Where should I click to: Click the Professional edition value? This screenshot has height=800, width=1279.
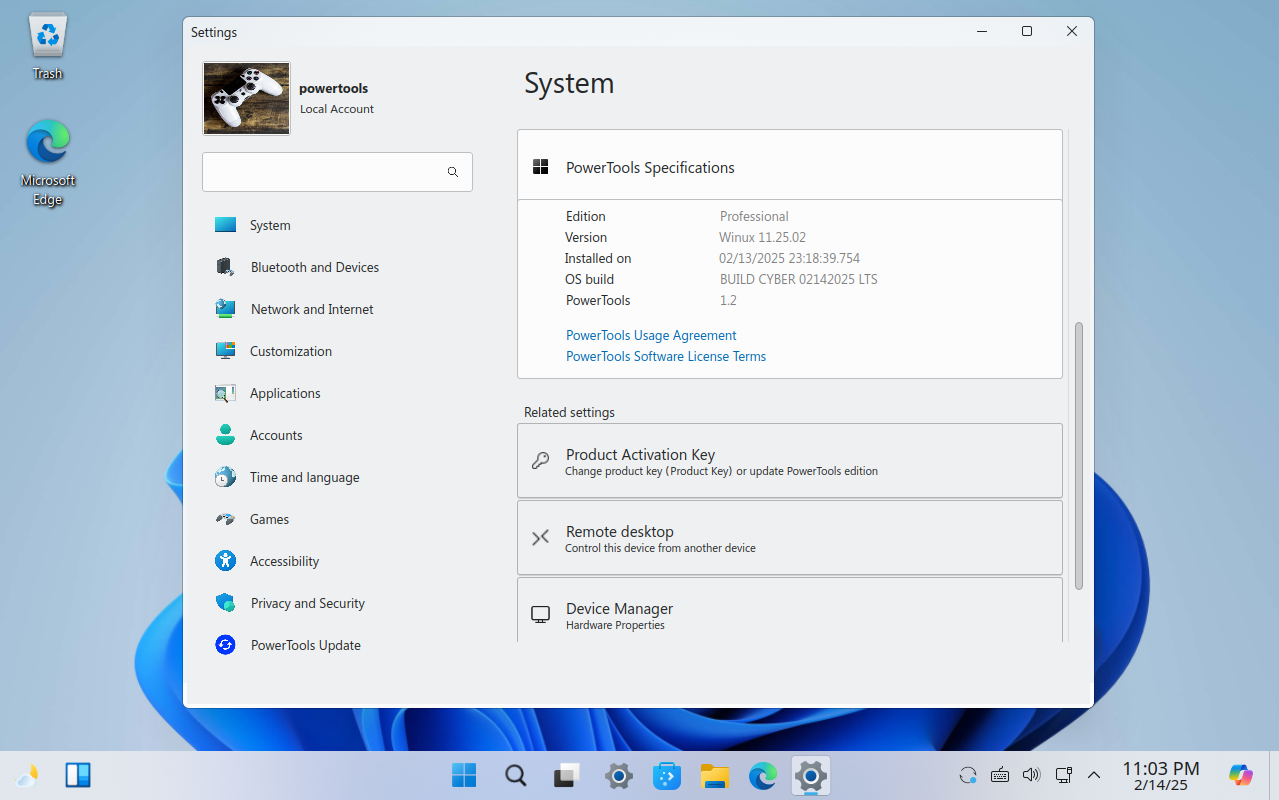tap(754, 216)
